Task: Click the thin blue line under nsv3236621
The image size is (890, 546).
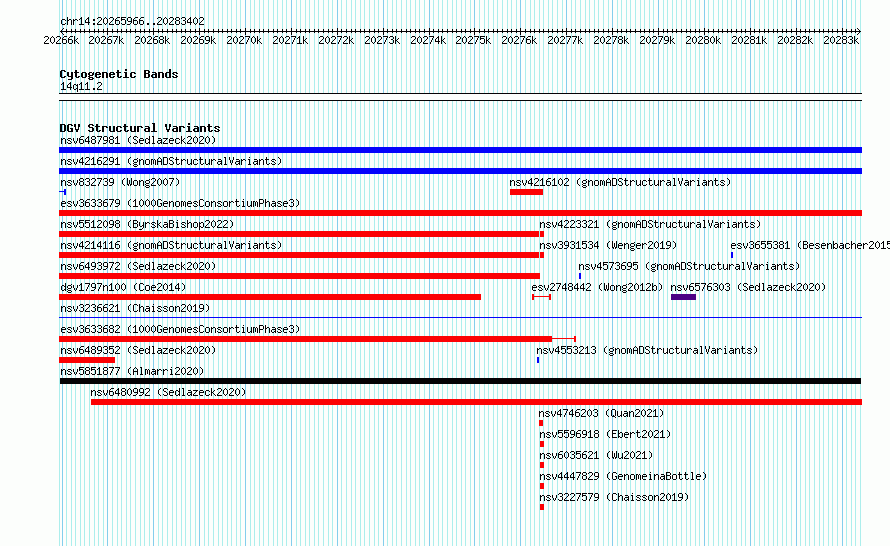Action: [460, 317]
